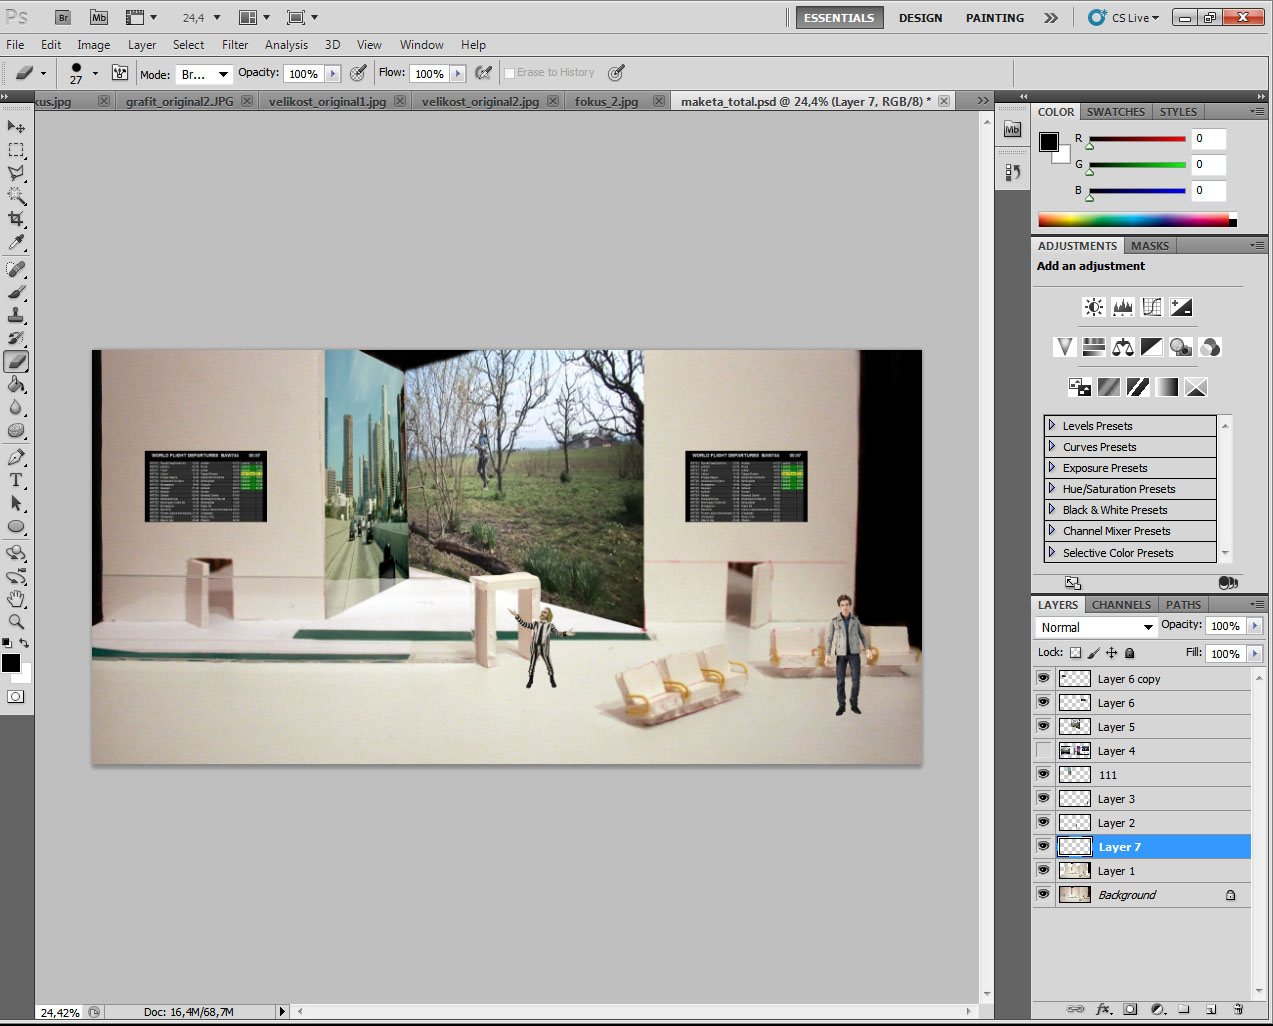Viewport: 1273px width, 1026px height.
Task: Hide the Layer 6 copy layer
Action: click(1043, 678)
